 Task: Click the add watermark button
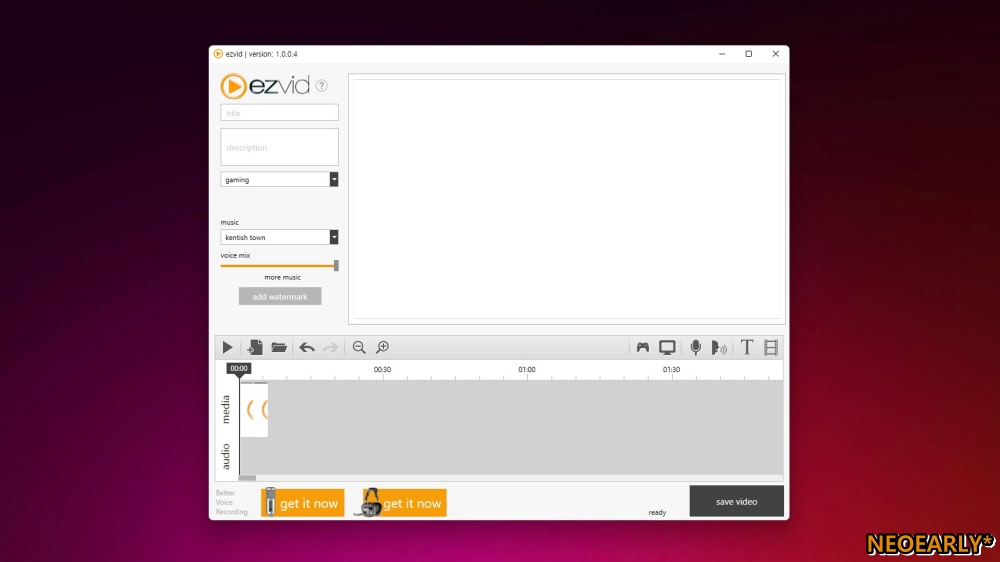tap(280, 296)
